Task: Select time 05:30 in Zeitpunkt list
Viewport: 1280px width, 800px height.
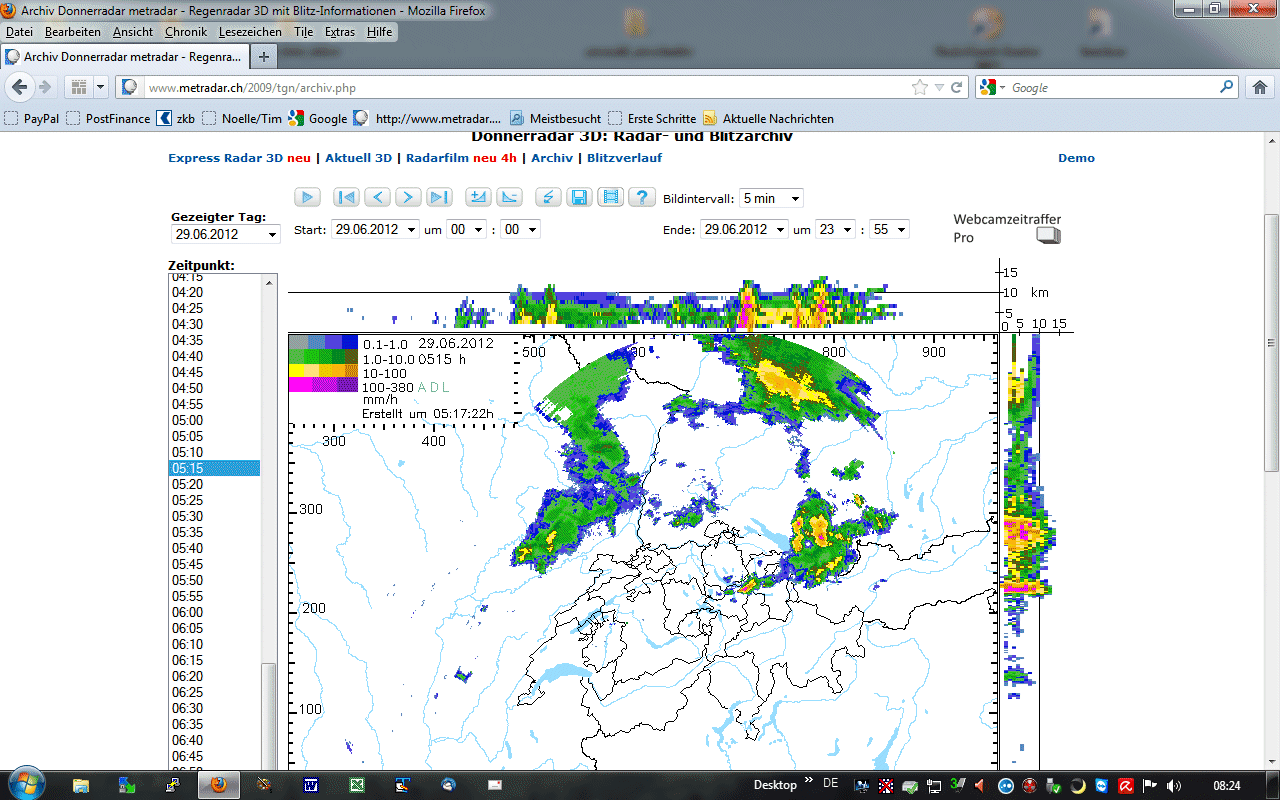Action: 187,516
